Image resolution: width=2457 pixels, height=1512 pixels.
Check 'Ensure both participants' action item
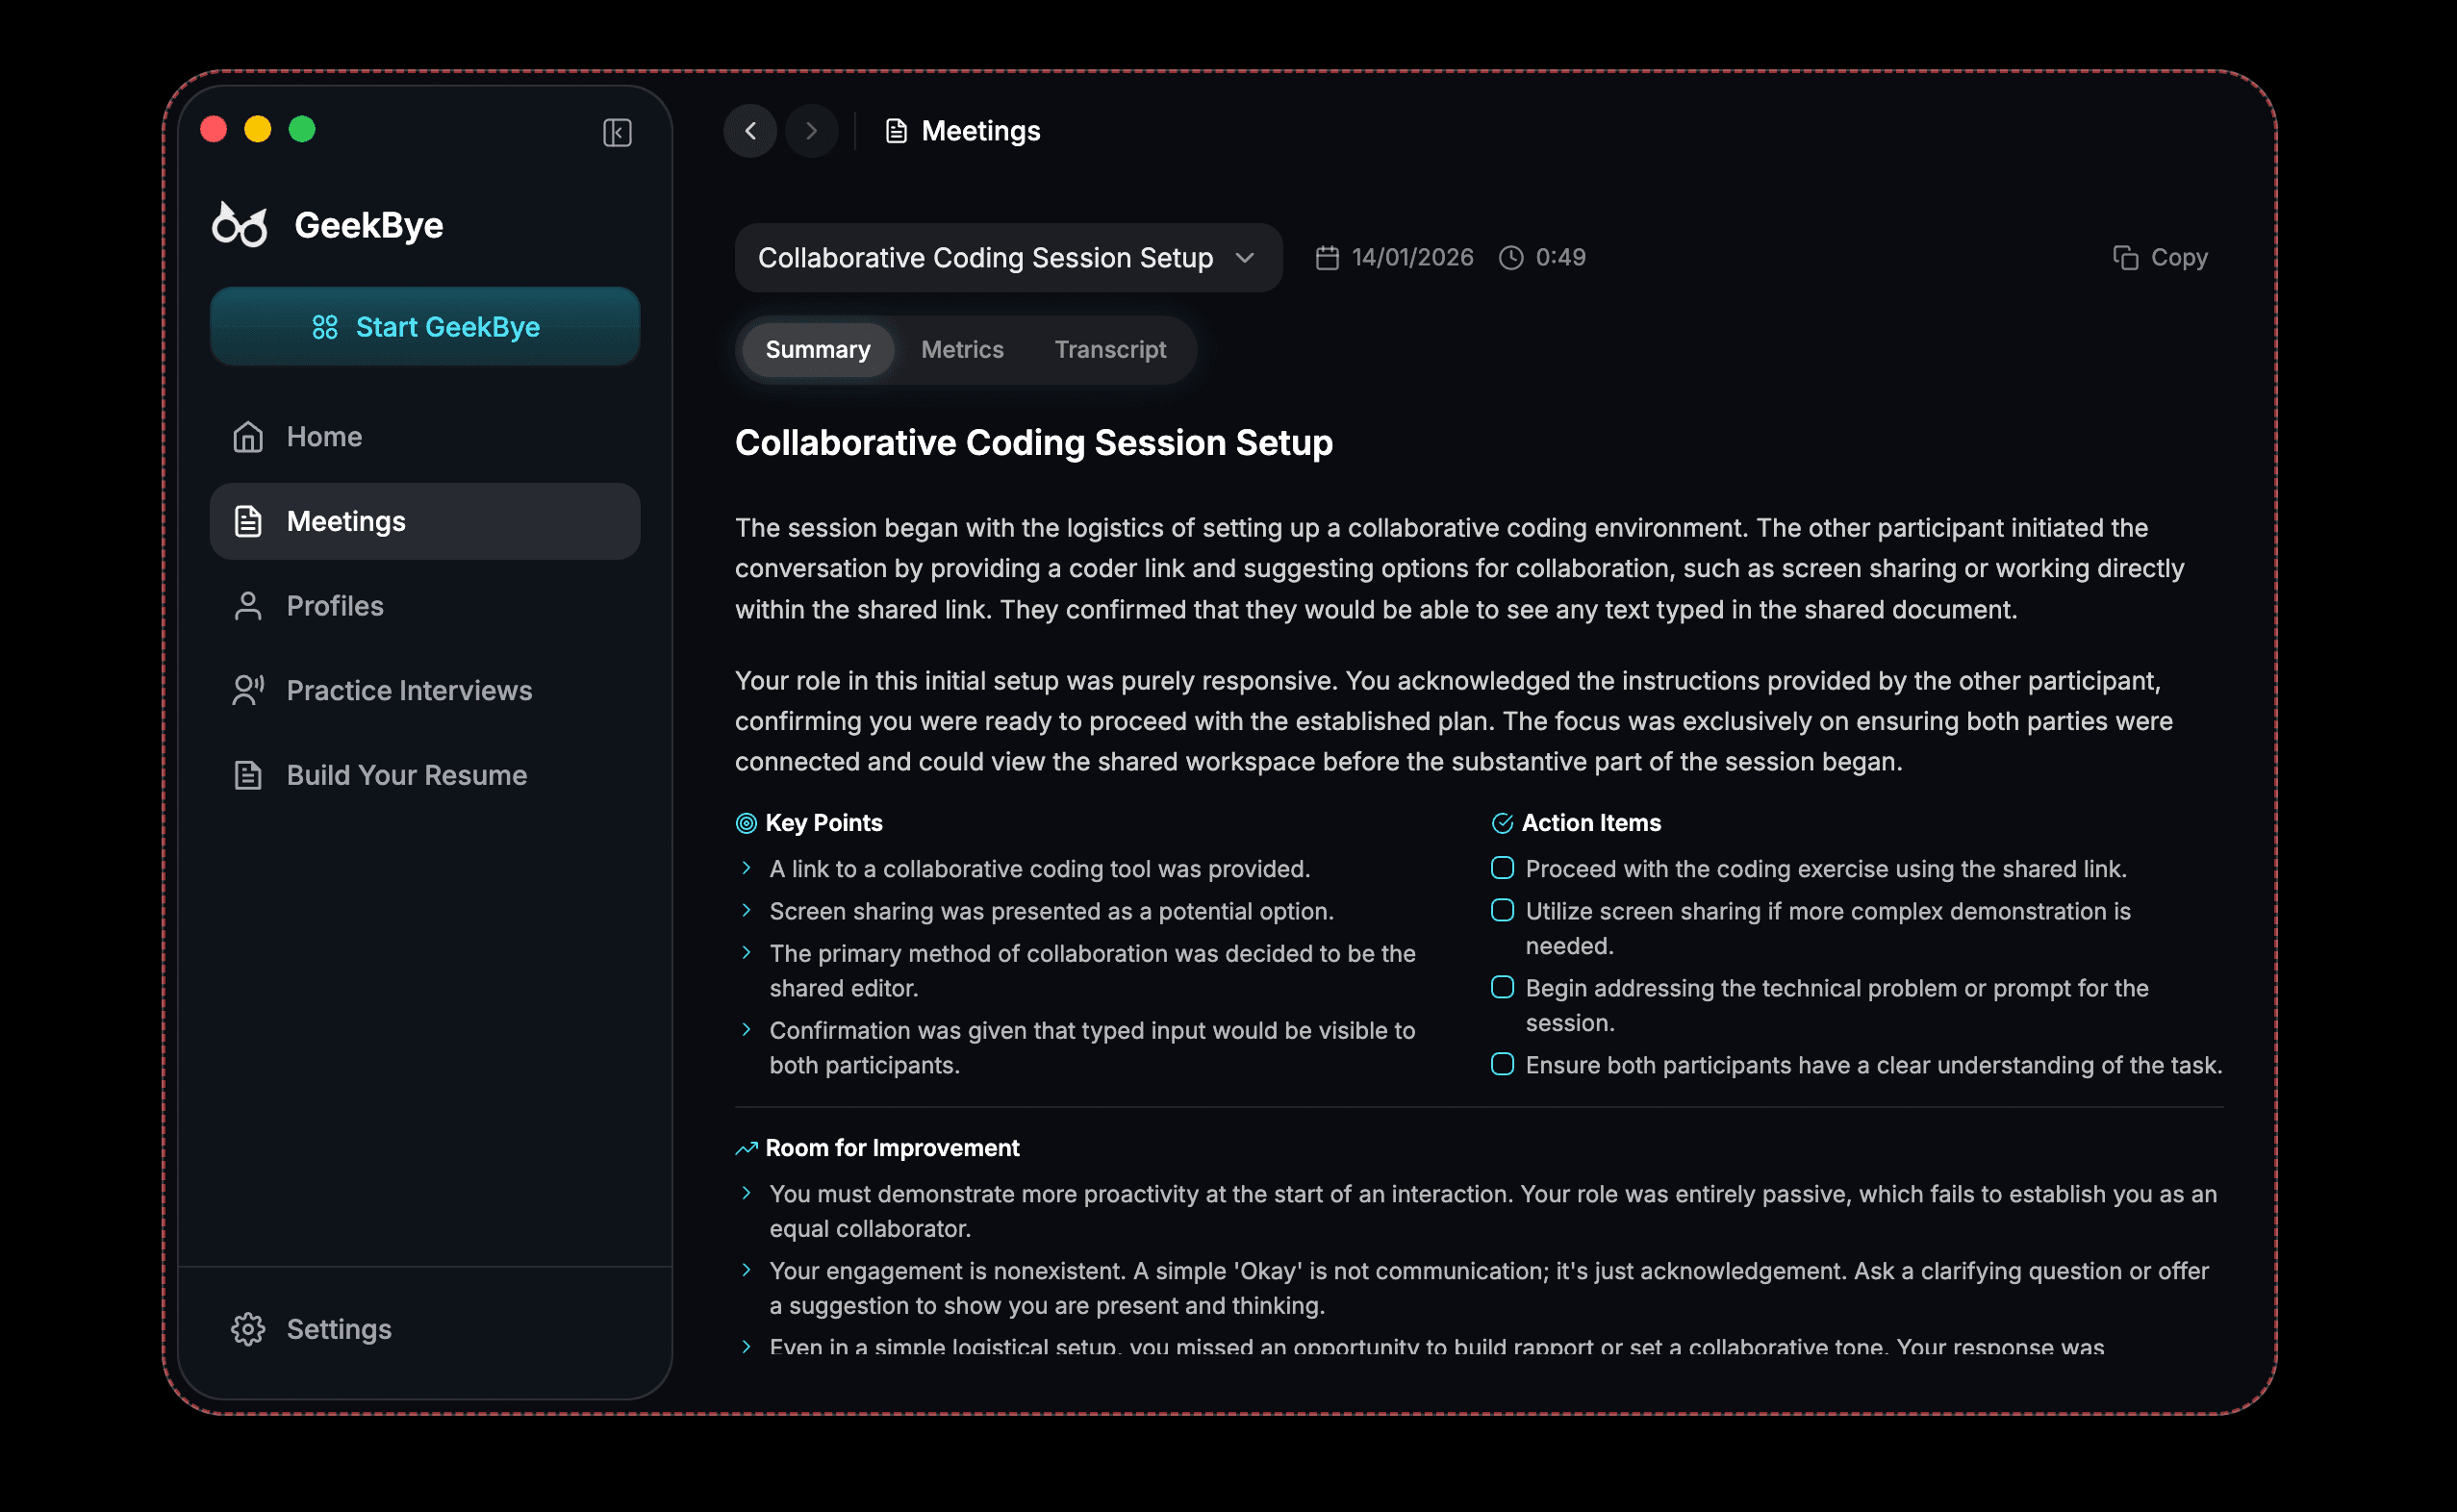tap(1502, 1064)
